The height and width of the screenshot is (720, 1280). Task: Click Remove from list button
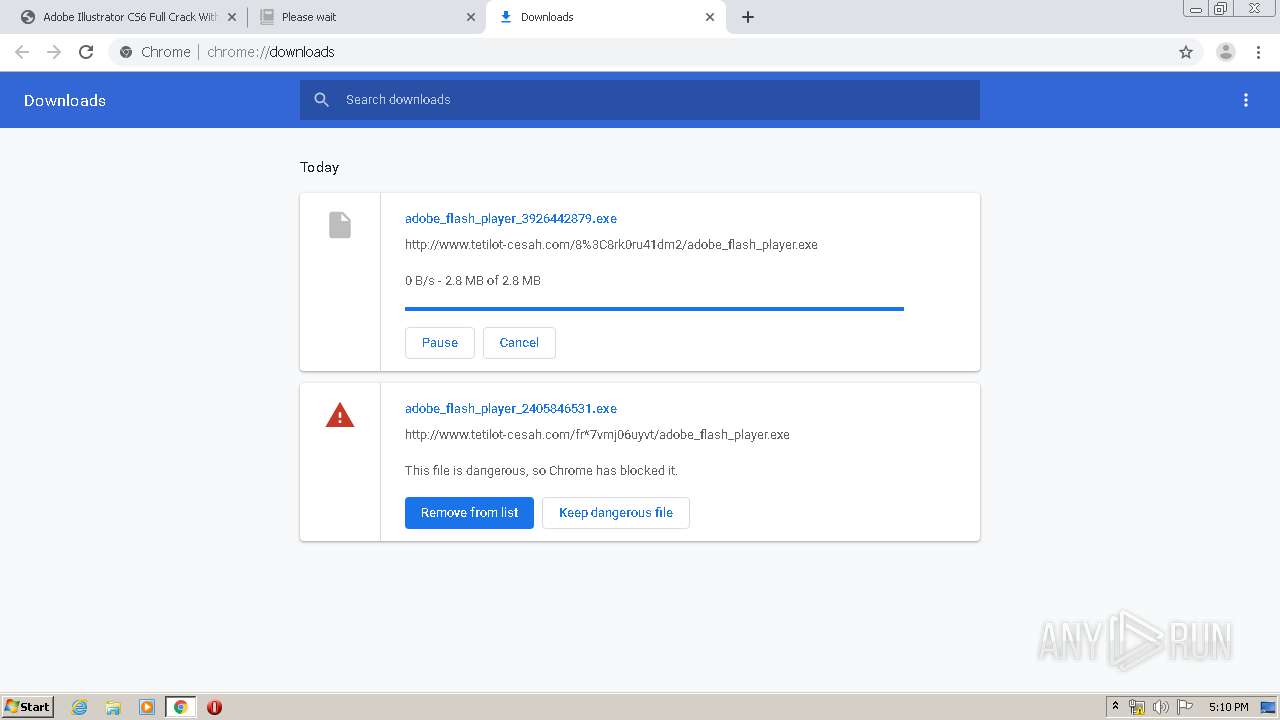coord(469,512)
